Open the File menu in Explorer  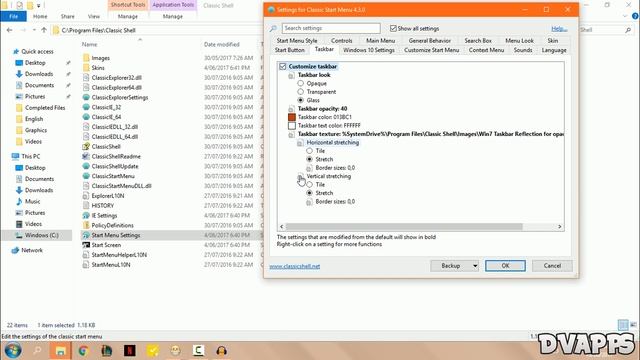(x=13, y=16)
